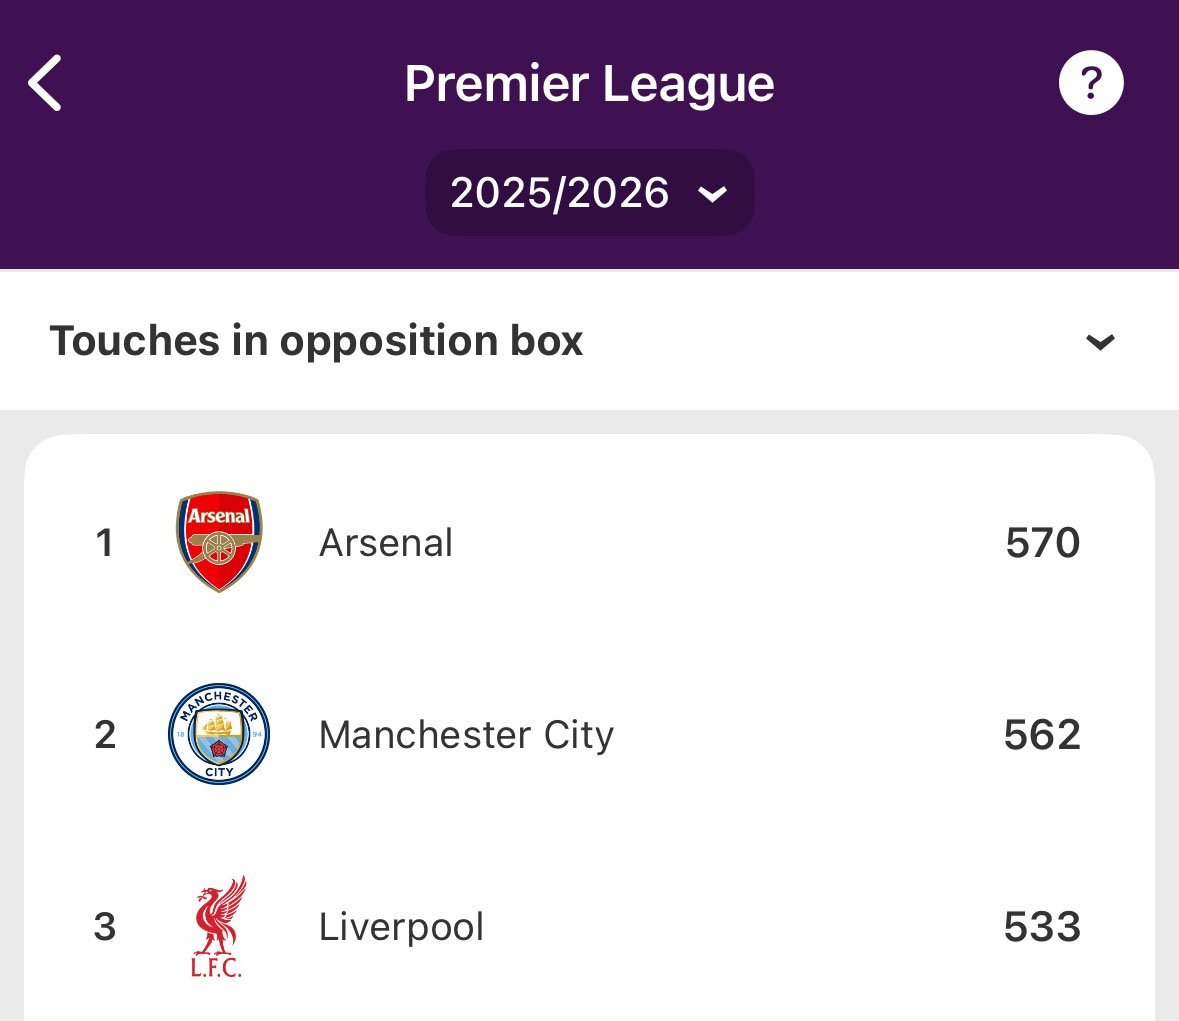Select the Touches in opposition box label
This screenshot has height=1021, width=1179.
[x=316, y=341]
